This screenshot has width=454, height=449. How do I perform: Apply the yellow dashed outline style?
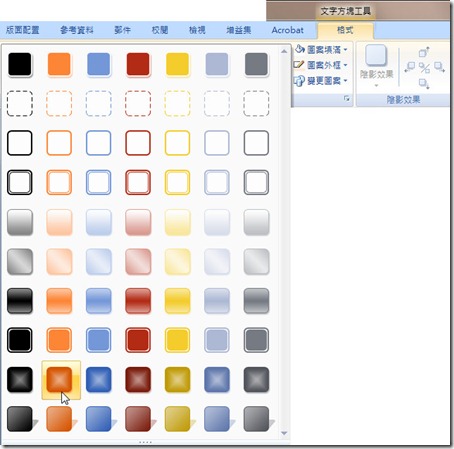coord(177,103)
